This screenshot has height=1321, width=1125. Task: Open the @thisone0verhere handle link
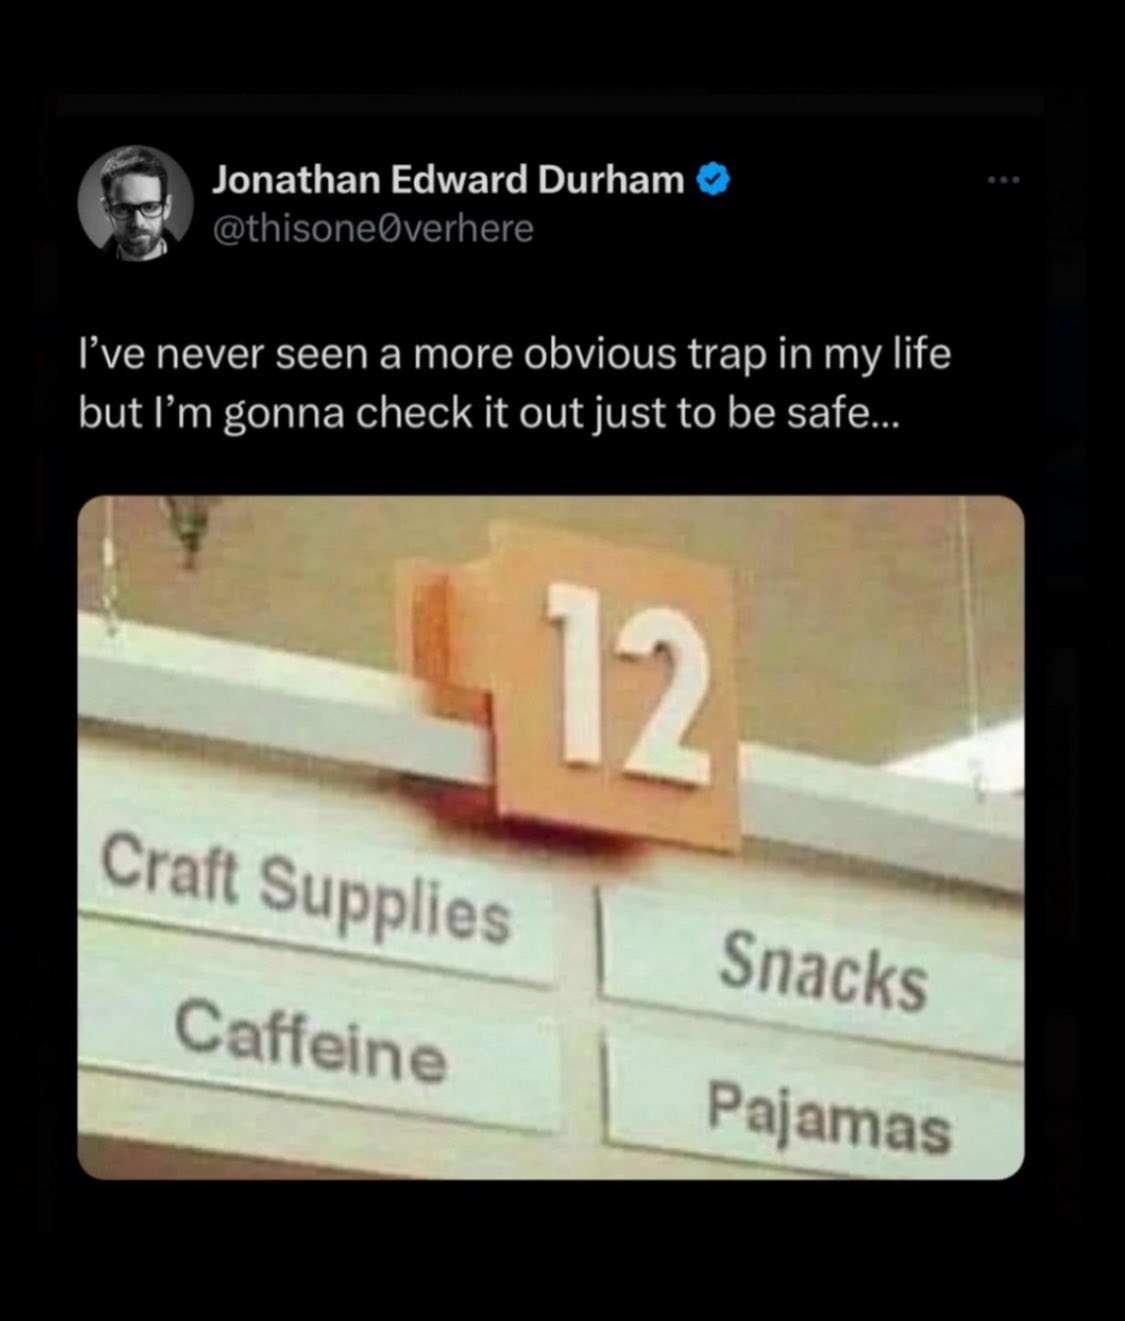pos(372,229)
